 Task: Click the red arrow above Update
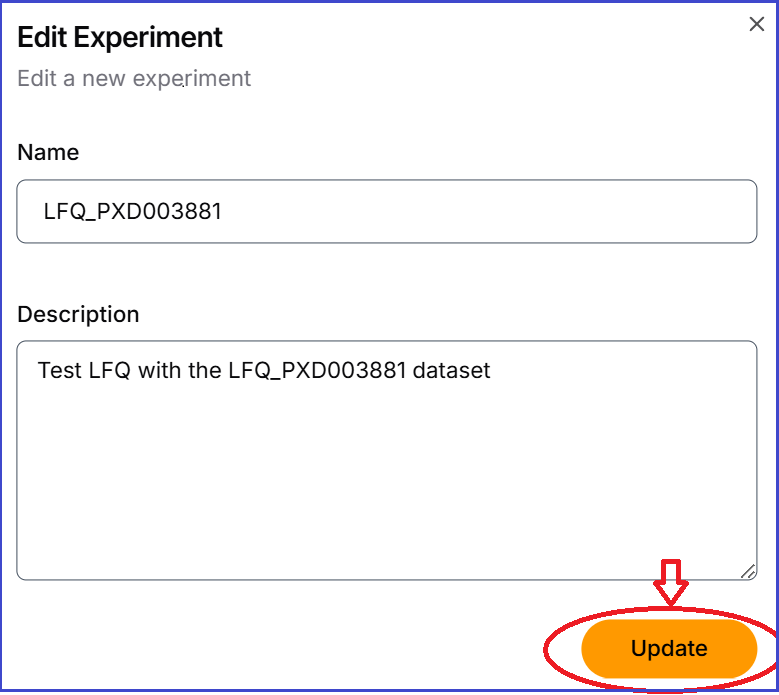pos(670,582)
